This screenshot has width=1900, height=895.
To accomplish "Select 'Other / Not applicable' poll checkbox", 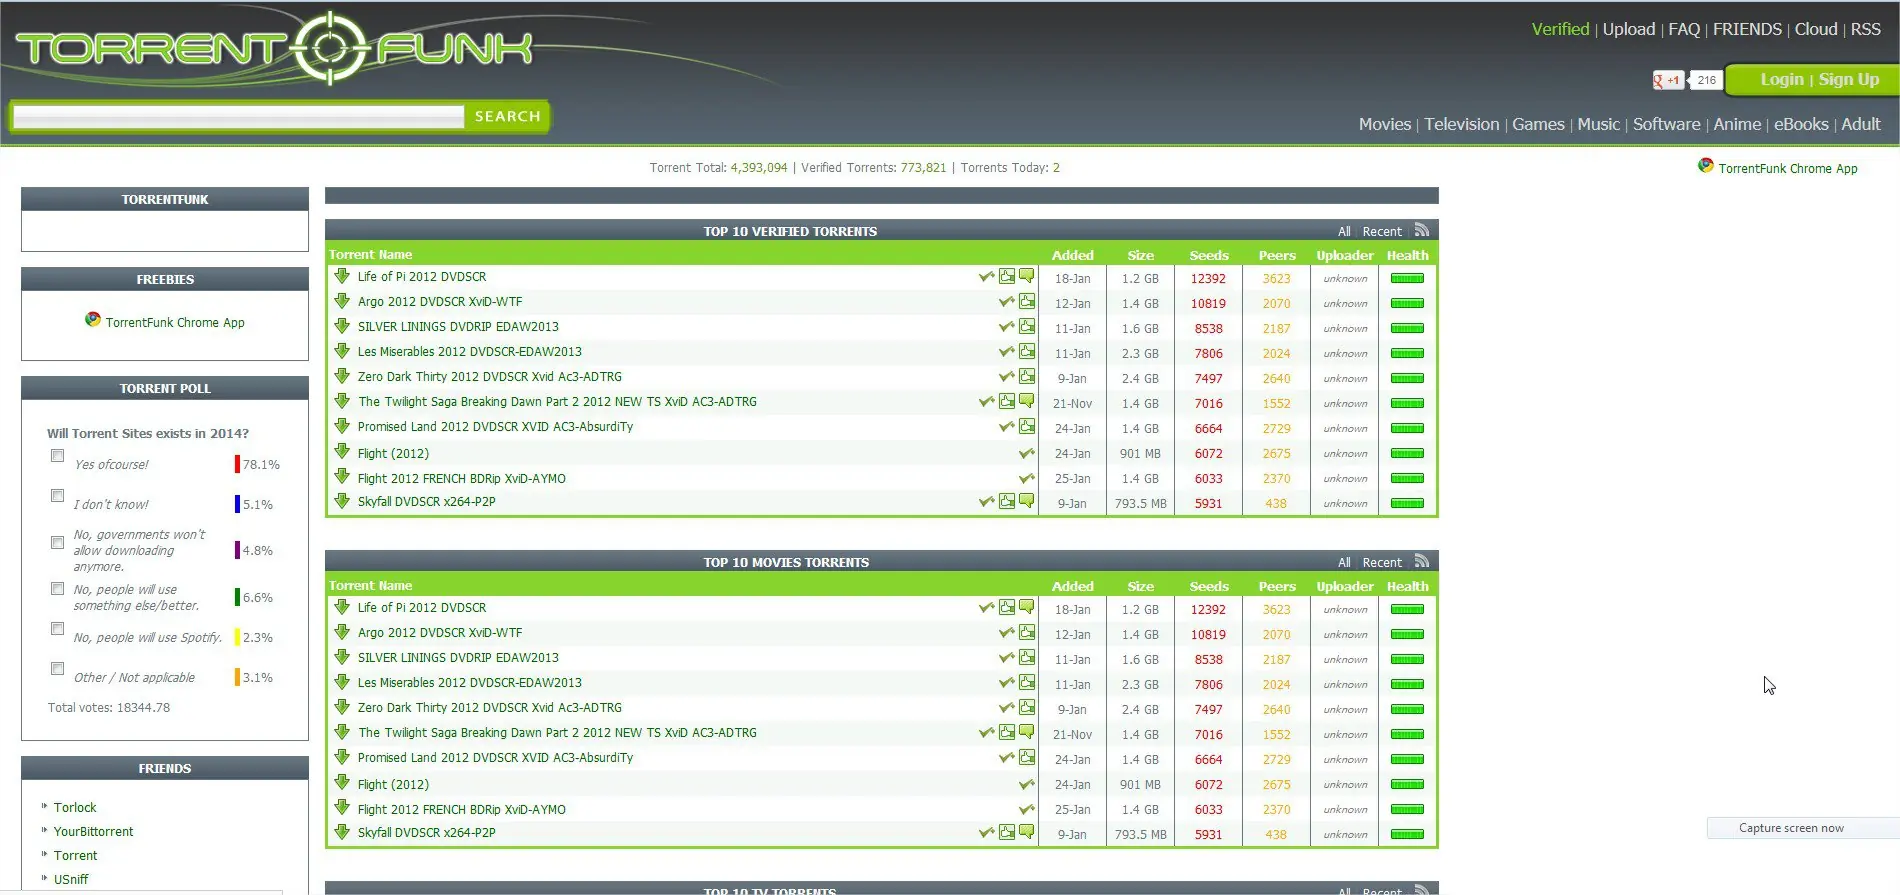I will [58, 669].
